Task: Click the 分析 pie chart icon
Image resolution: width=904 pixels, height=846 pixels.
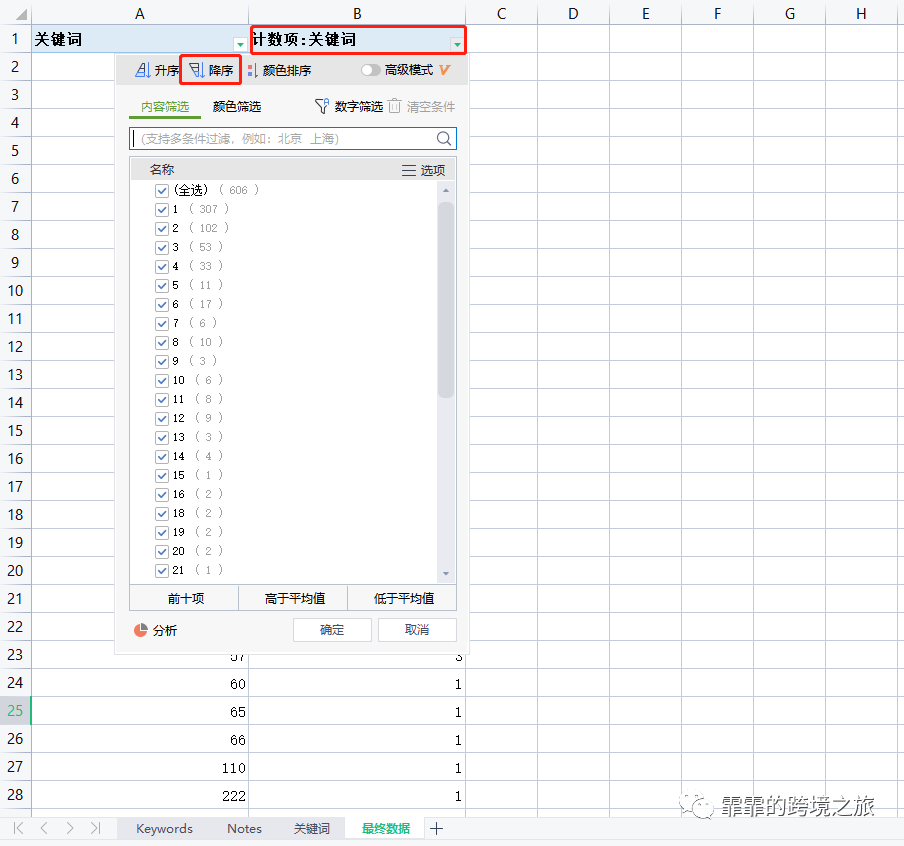Action: point(141,630)
